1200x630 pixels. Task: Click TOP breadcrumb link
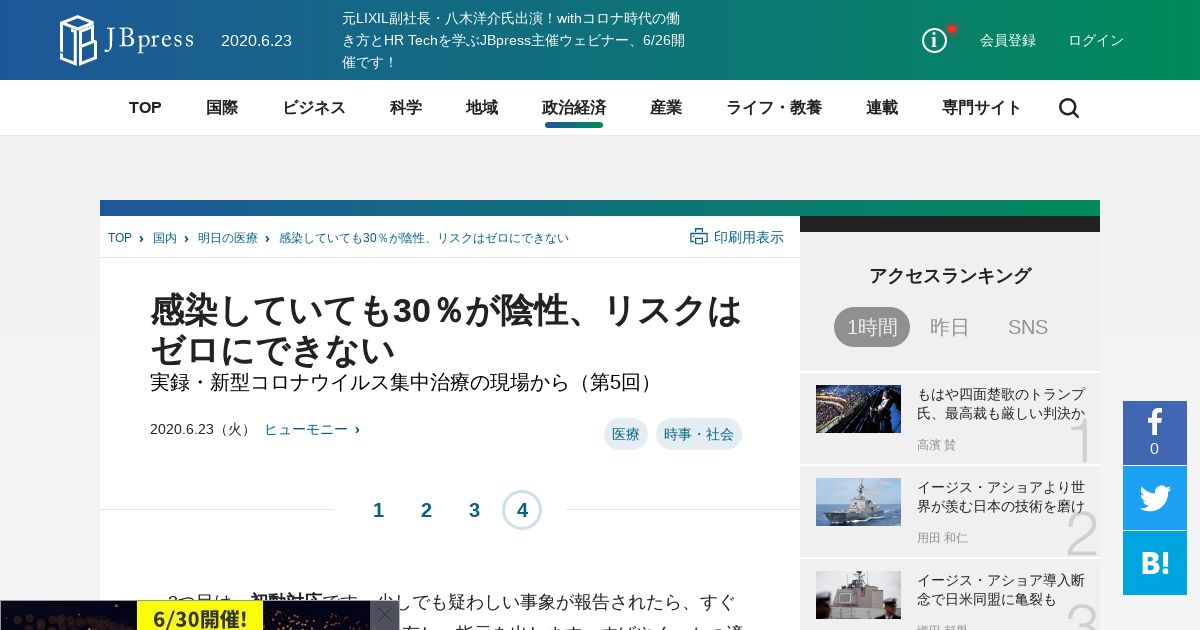120,238
